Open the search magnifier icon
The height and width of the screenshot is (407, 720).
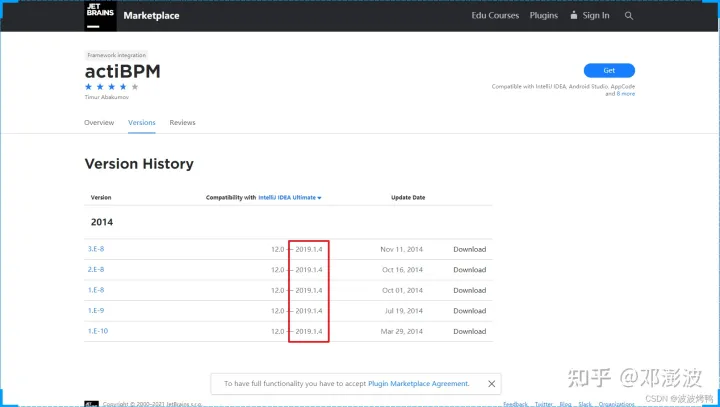click(x=629, y=16)
